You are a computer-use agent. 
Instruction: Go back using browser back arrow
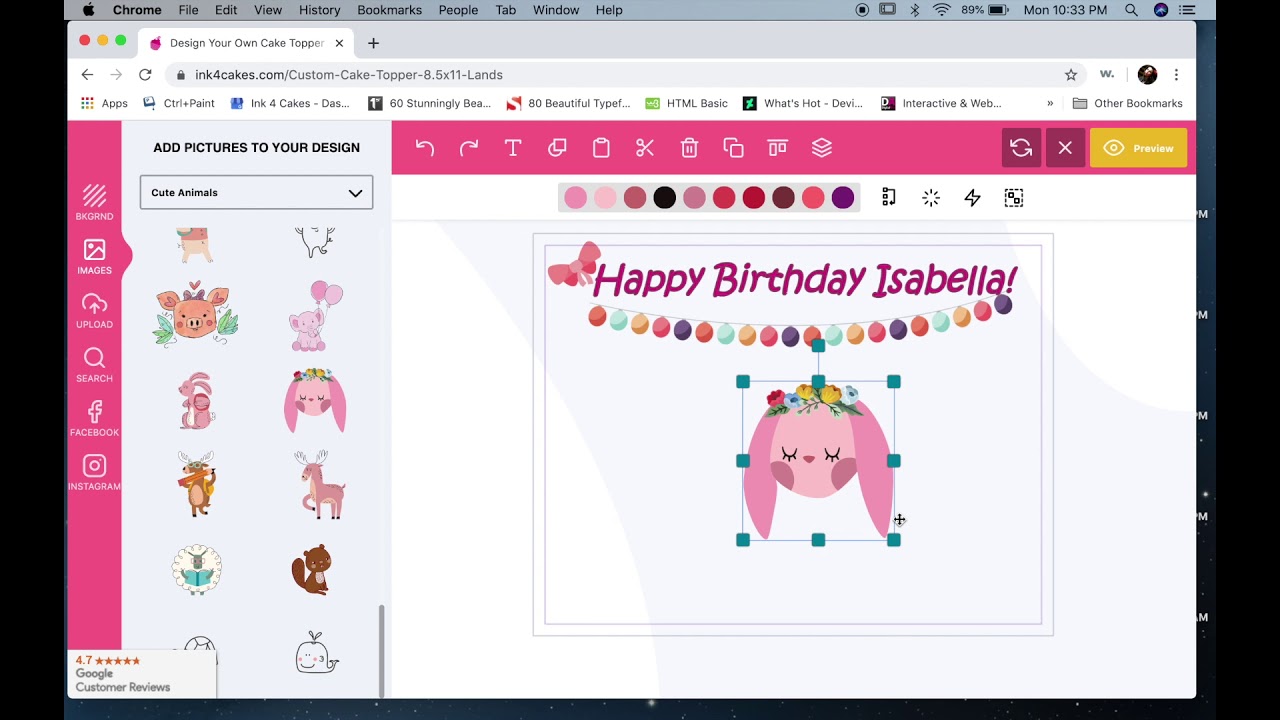point(87,75)
